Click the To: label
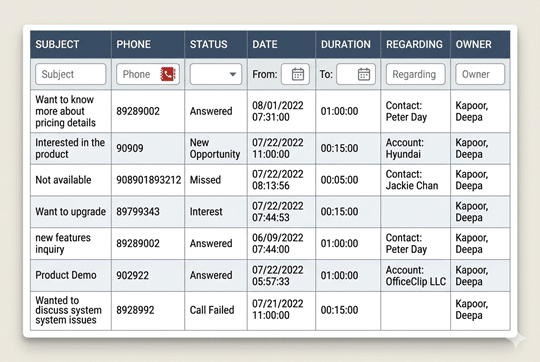Image resolution: width=540 pixels, height=362 pixels. tap(326, 74)
